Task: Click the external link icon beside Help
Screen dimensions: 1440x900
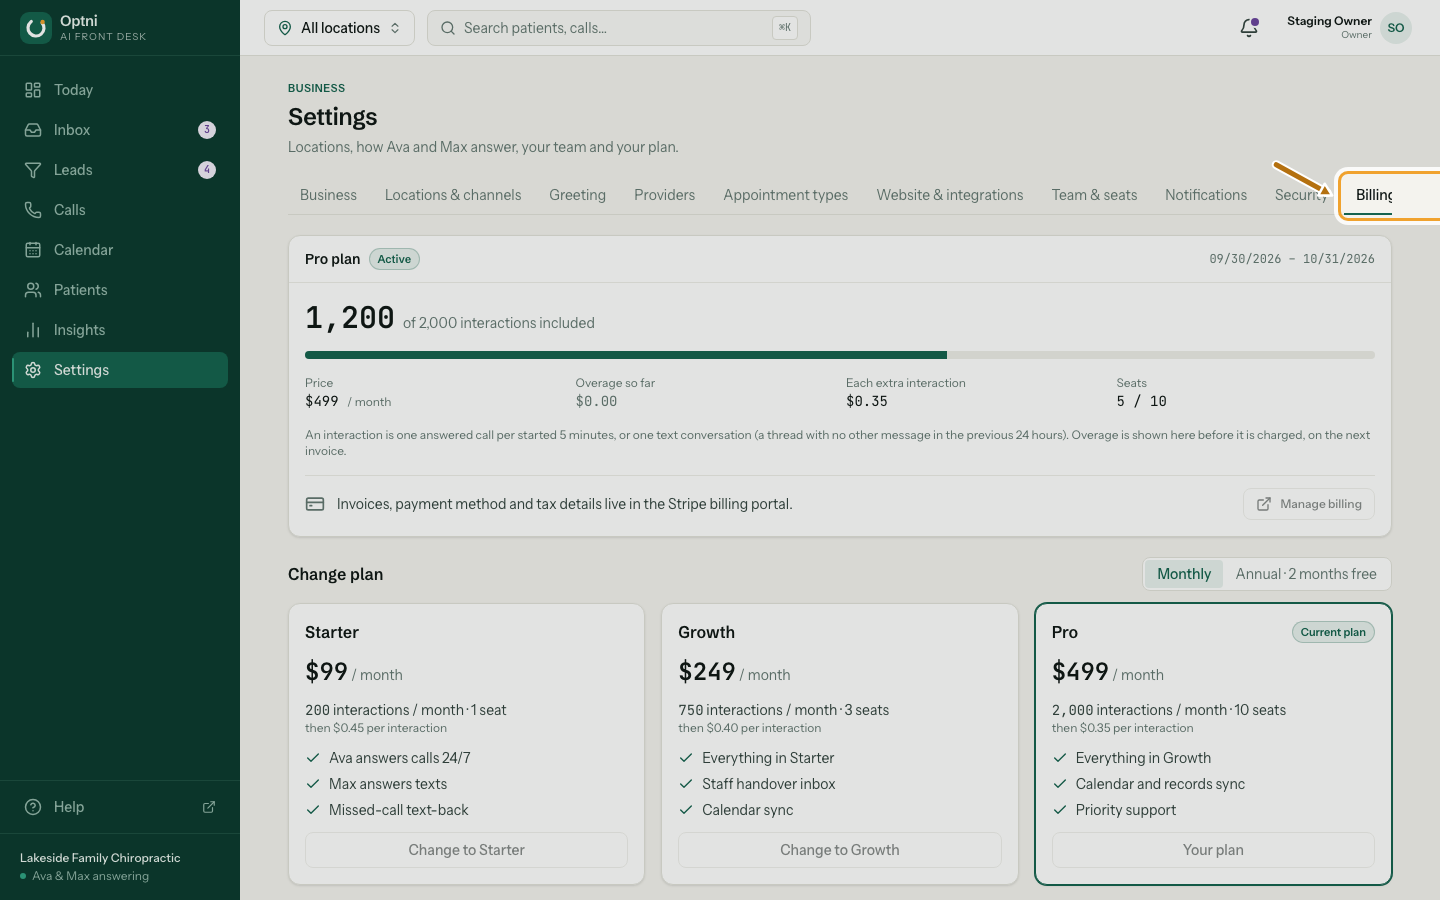Action: coord(209,807)
